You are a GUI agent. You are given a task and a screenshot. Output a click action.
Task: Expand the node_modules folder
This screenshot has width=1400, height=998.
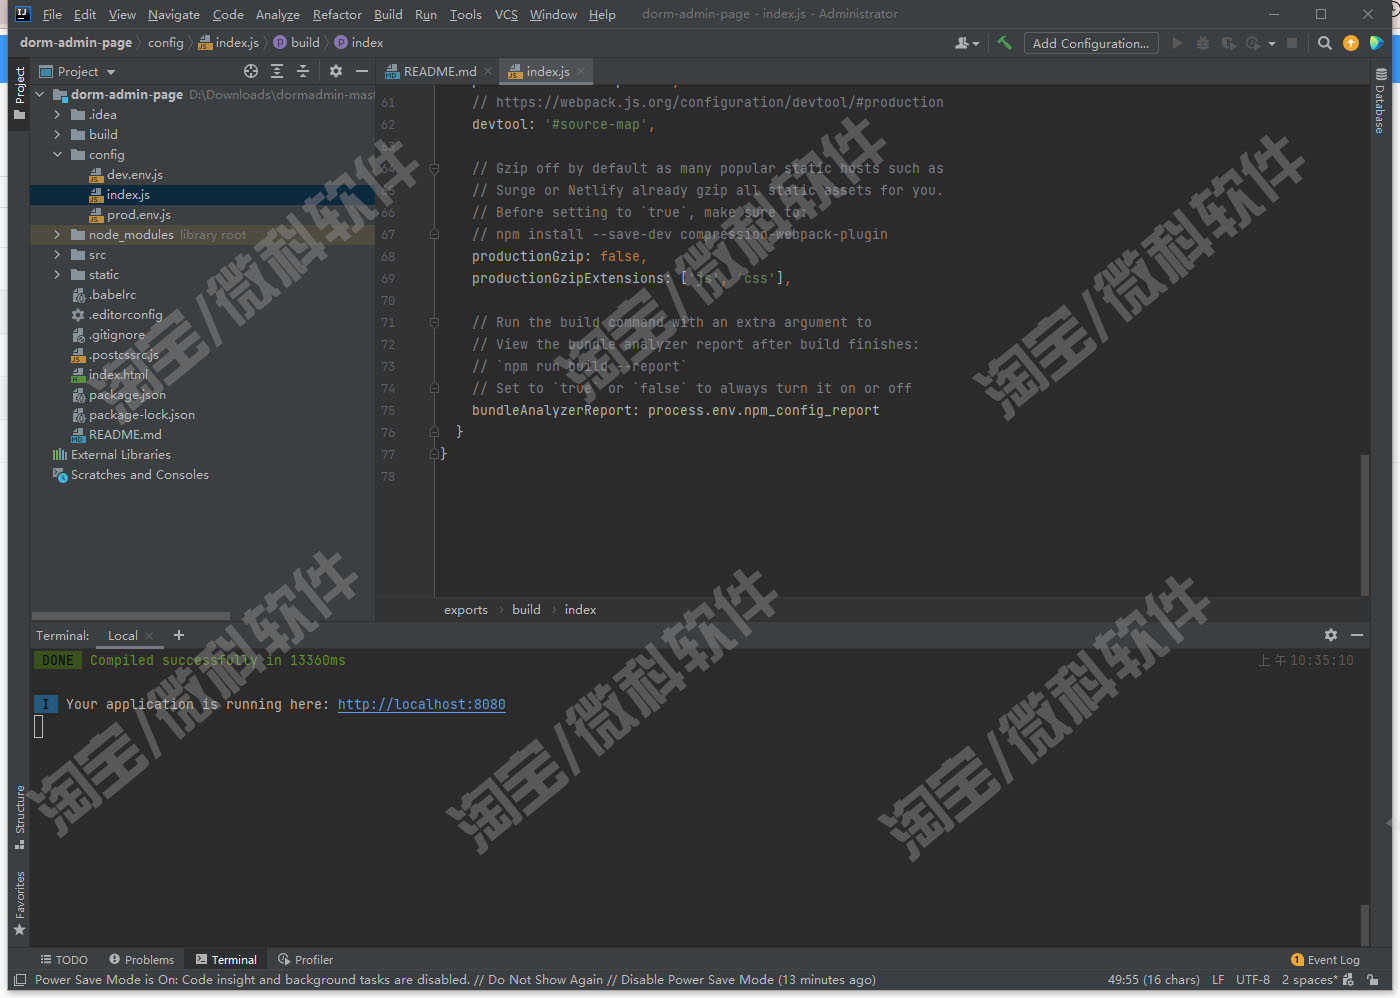click(x=57, y=235)
